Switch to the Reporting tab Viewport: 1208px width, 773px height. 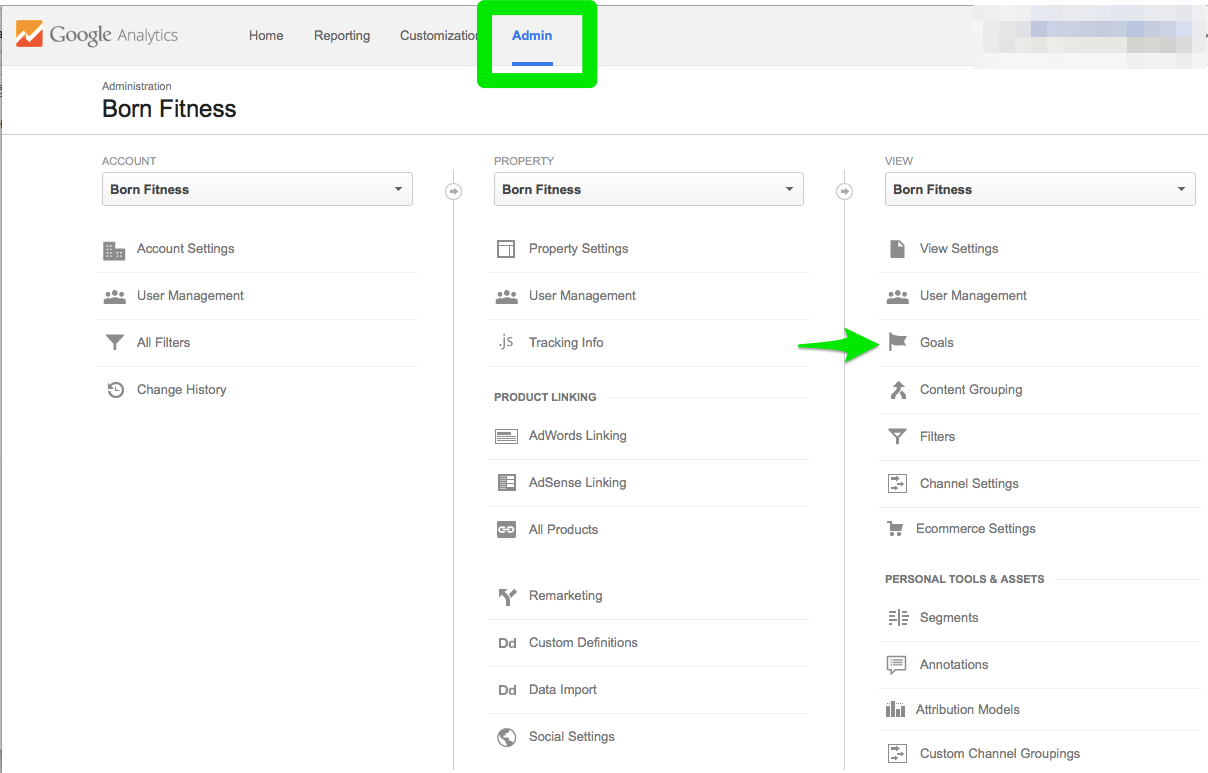click(x=342, y=35)
